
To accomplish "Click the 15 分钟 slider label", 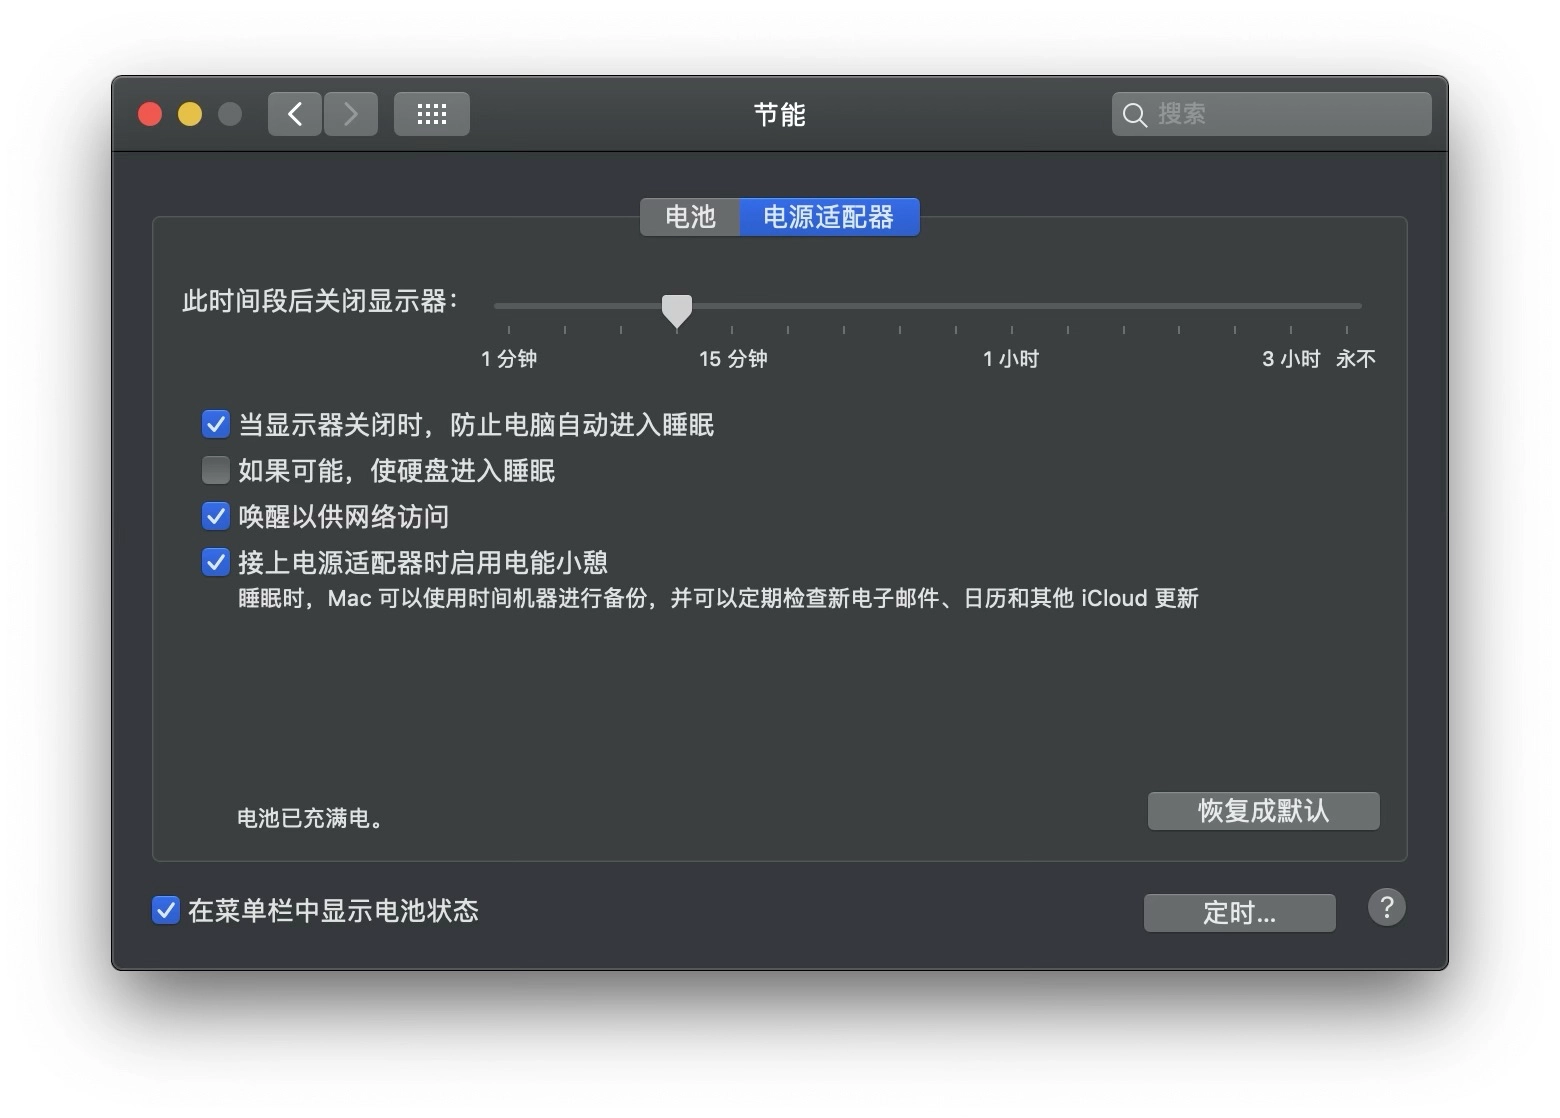I will [733, 359].
